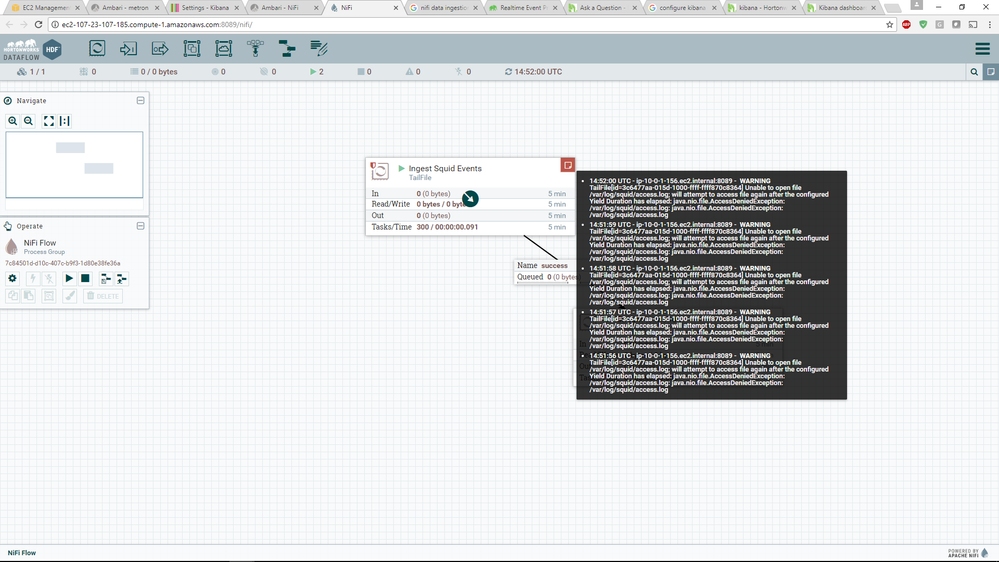Screen dimensions: 999x562
Task: Collapse the Navigate panel
Action: tap(140, 101)
